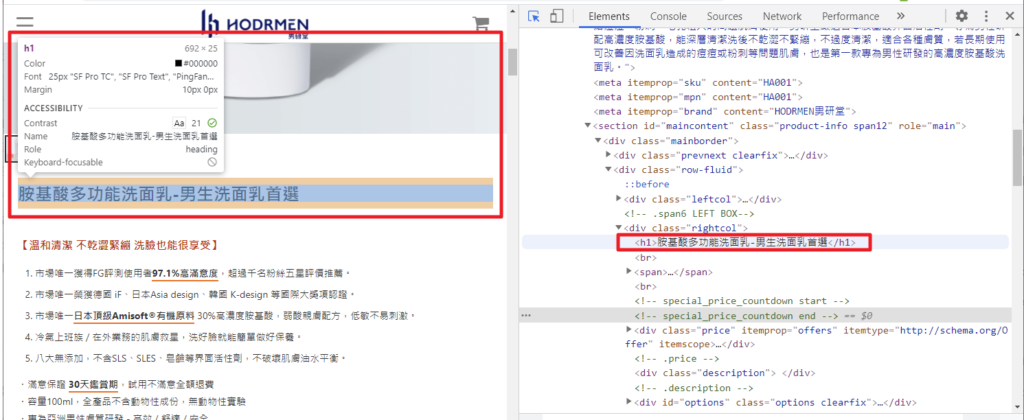
Task: Click the ellipsis beside special_price_countdown end
Action: tap(526, 315)
